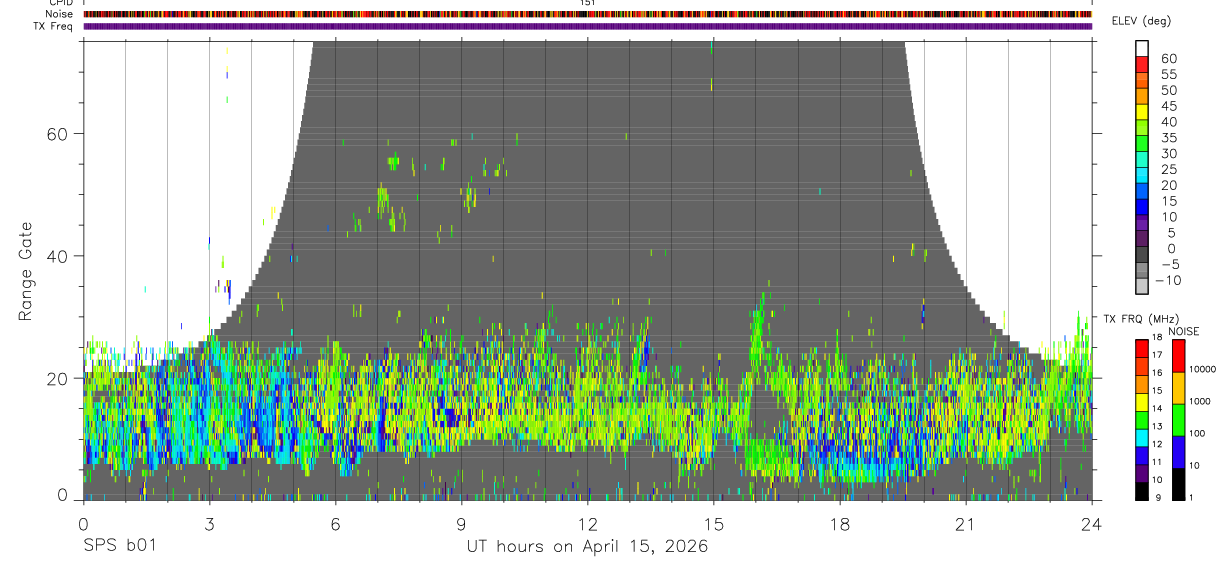Screen dimensions: 1228x567
Task: Click the '12' tick on the UT hours axis
Action: (587, 522)
